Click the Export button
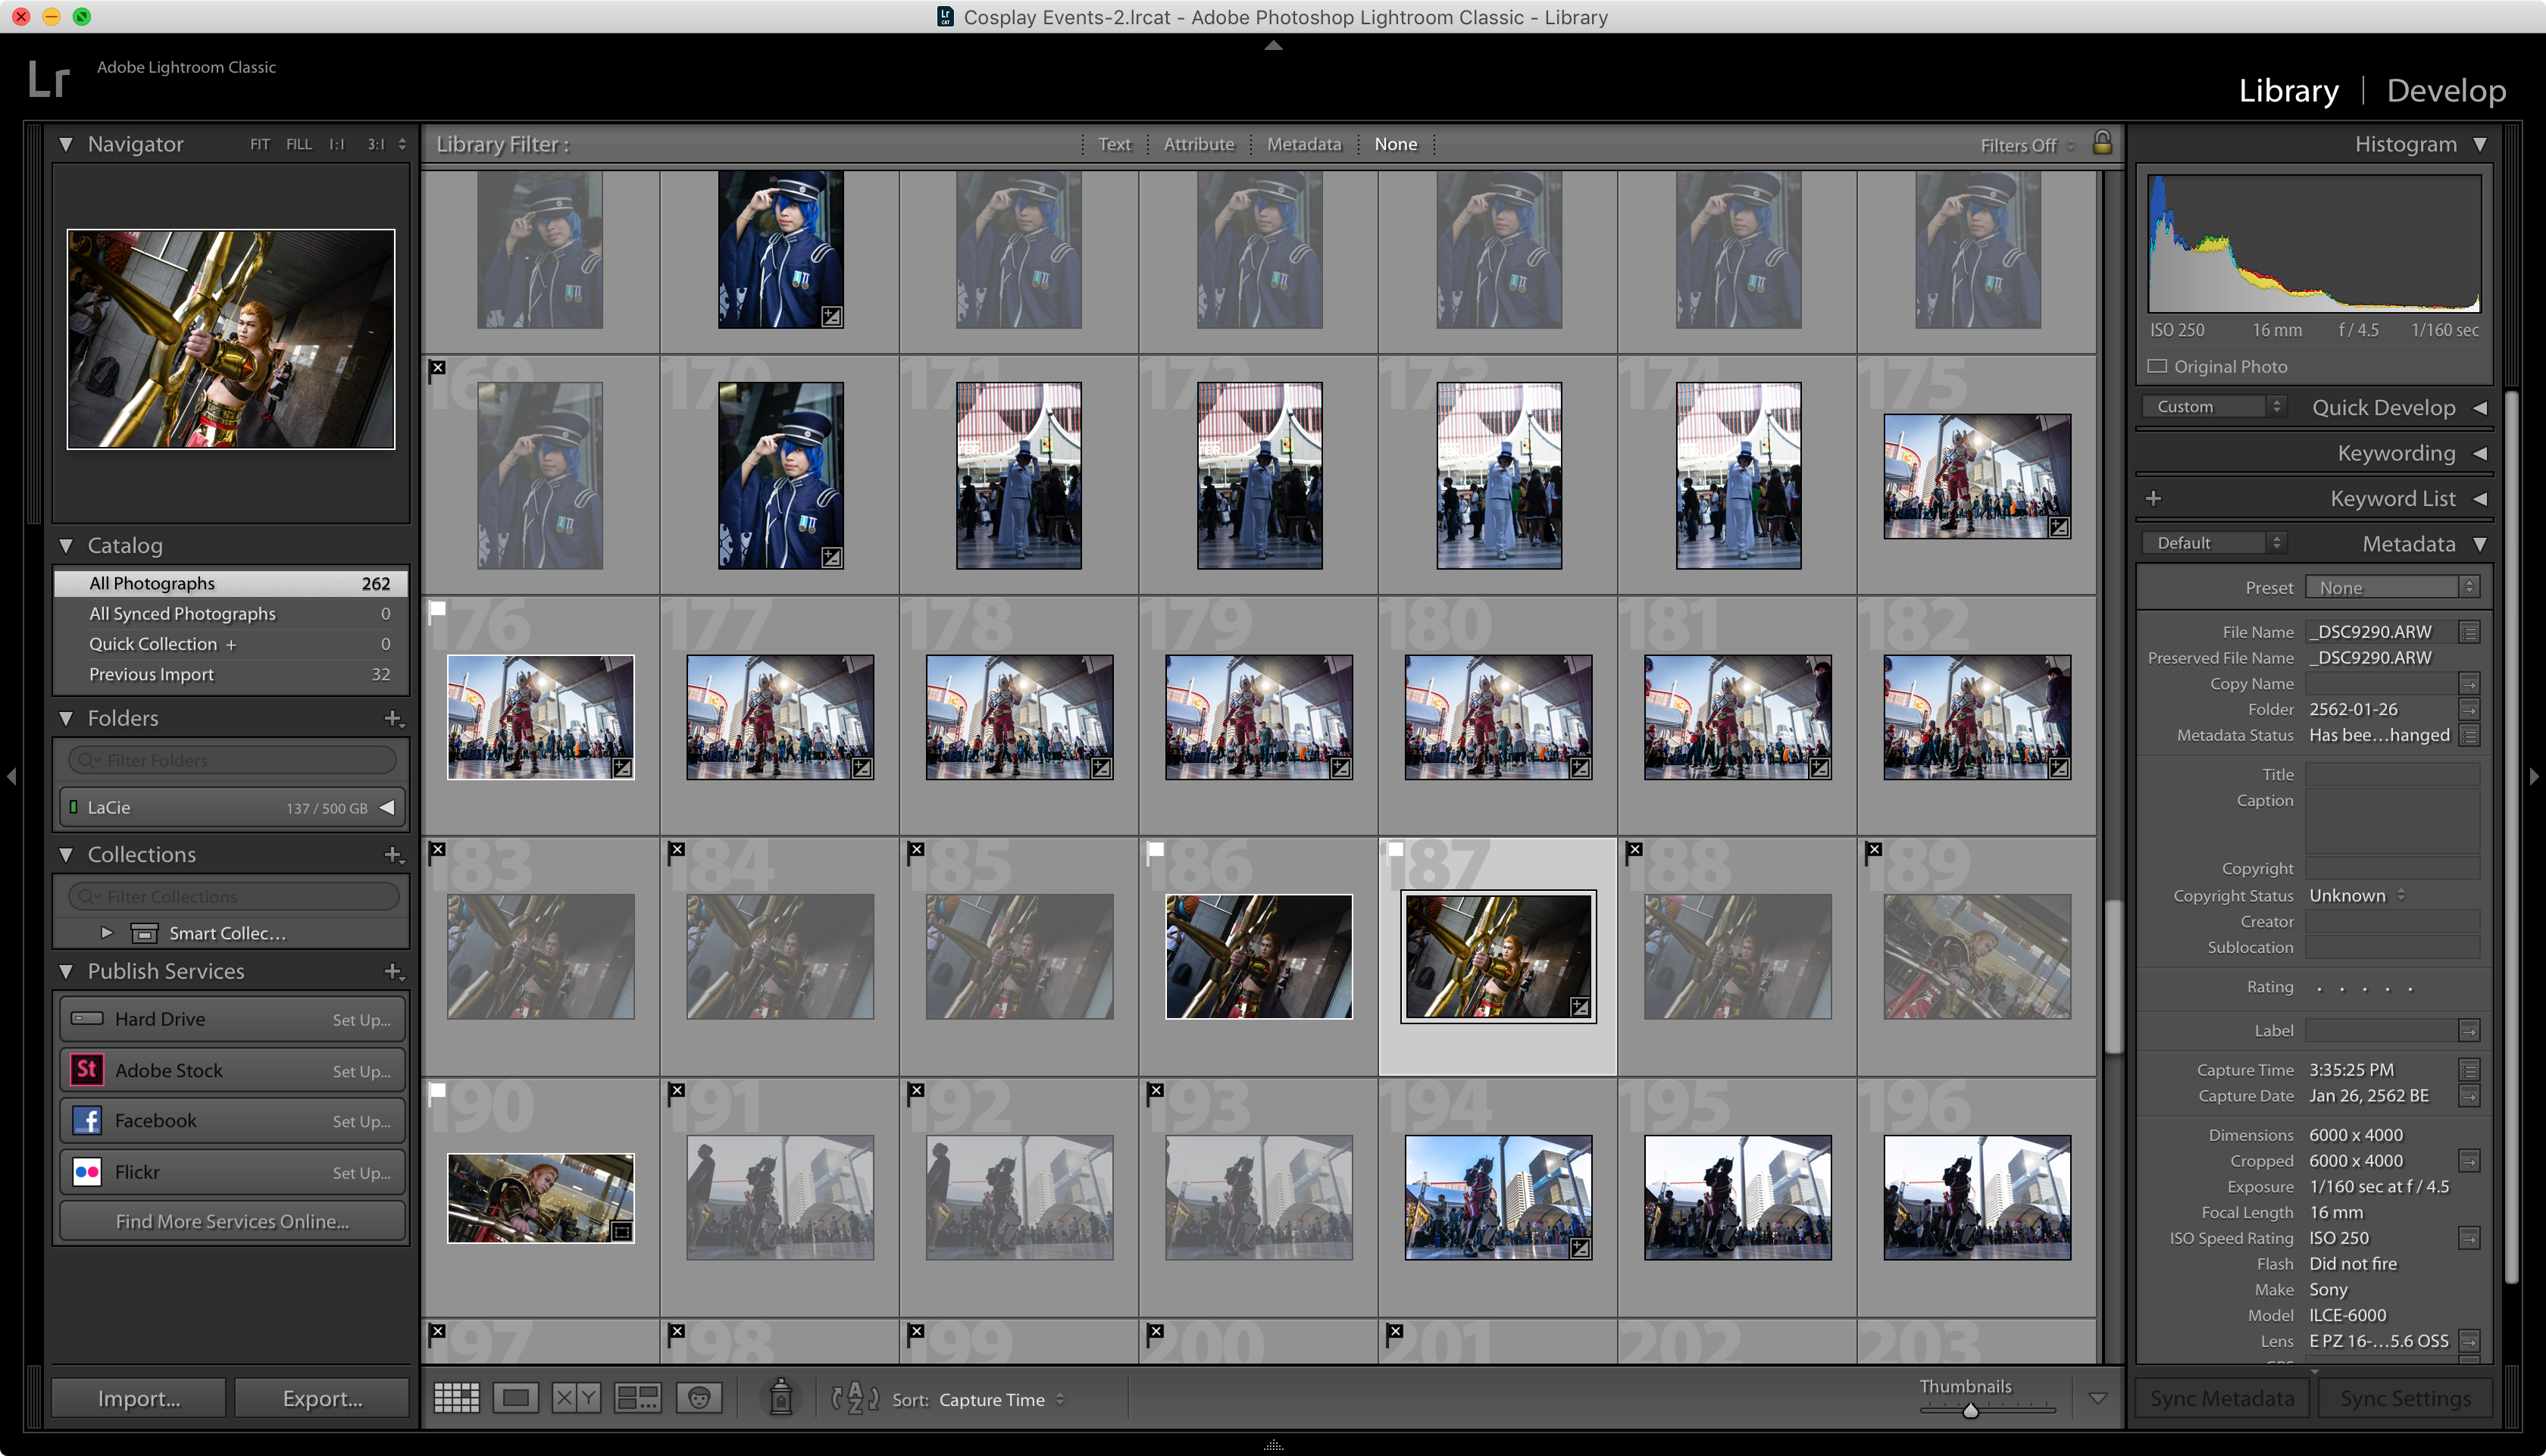The width and height of the screenshot is (2546, 1456). [x=322, y=1398]
